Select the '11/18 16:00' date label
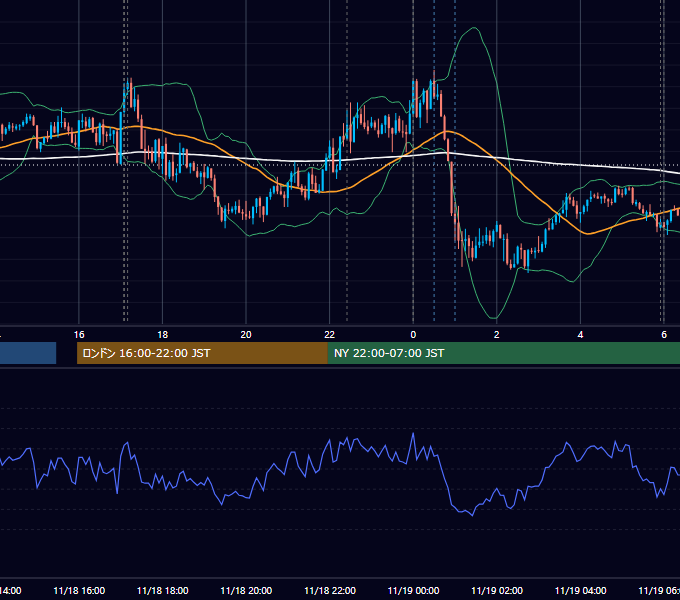Screen dimensions: 680x600 (79, 590)
